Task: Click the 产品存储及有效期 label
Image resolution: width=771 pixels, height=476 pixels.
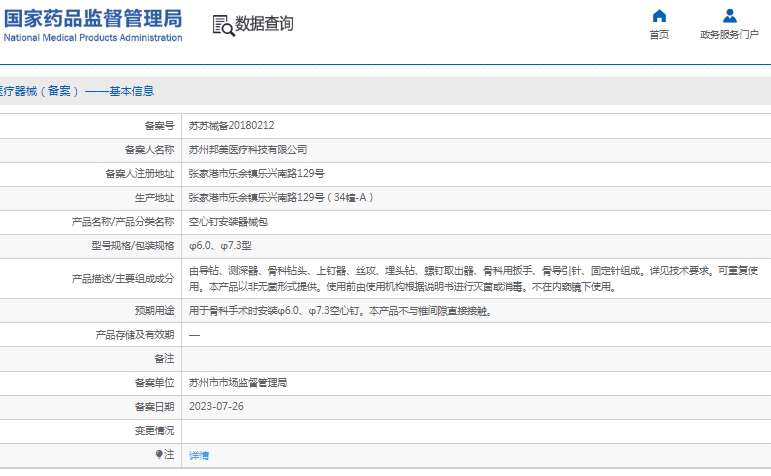Action: (x=135, y=335)
